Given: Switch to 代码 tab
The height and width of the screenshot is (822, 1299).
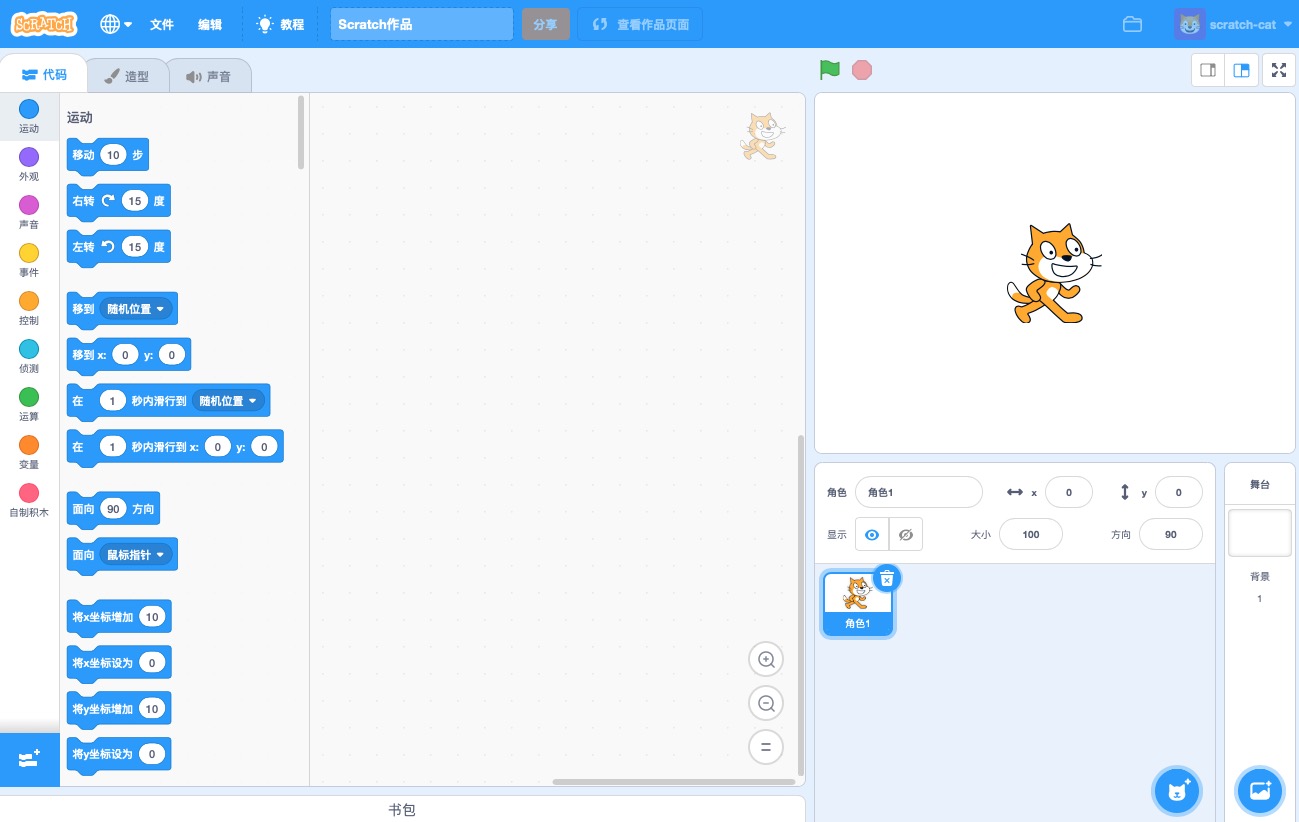Looking at the screenshot, I should point(44,75).
